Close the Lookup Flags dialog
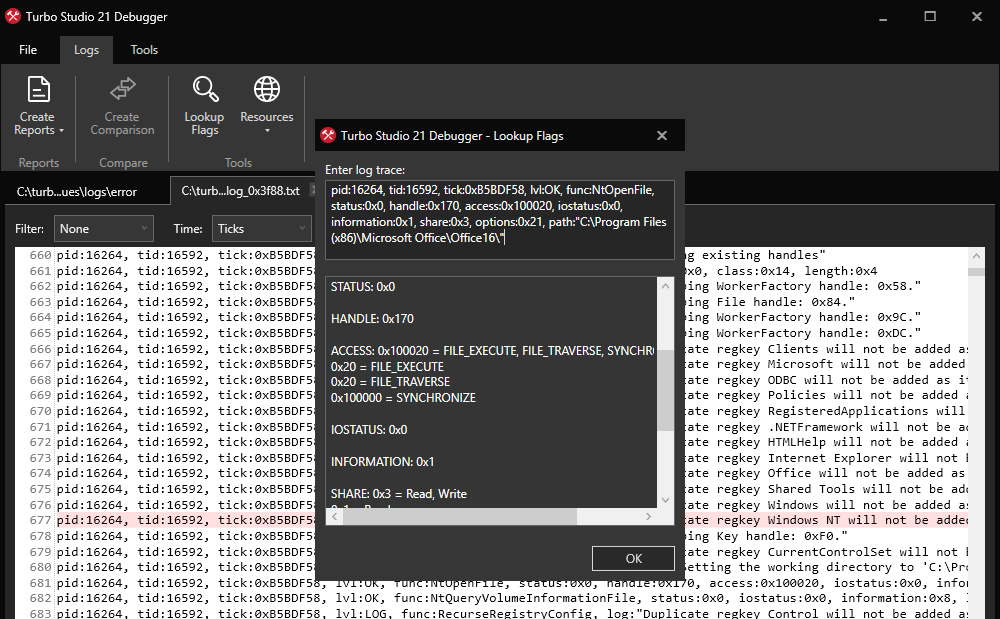The image size is (1000, 619). click(x=661, y=135)
